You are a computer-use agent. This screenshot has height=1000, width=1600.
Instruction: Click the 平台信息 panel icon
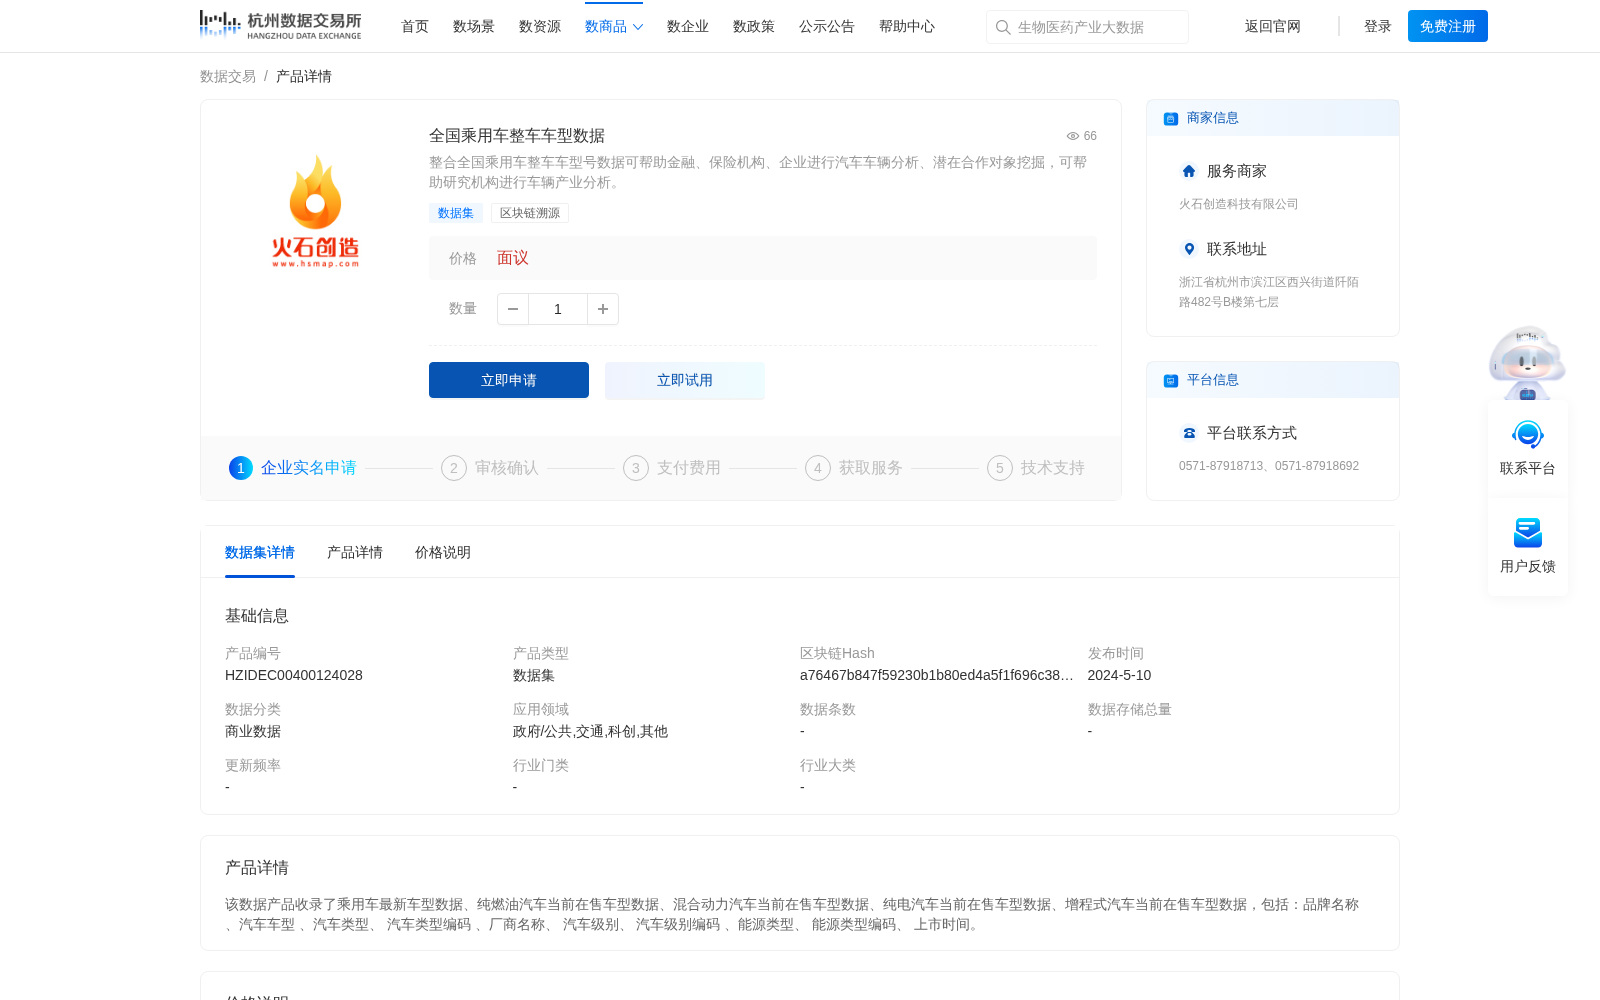pos(1171,380)
